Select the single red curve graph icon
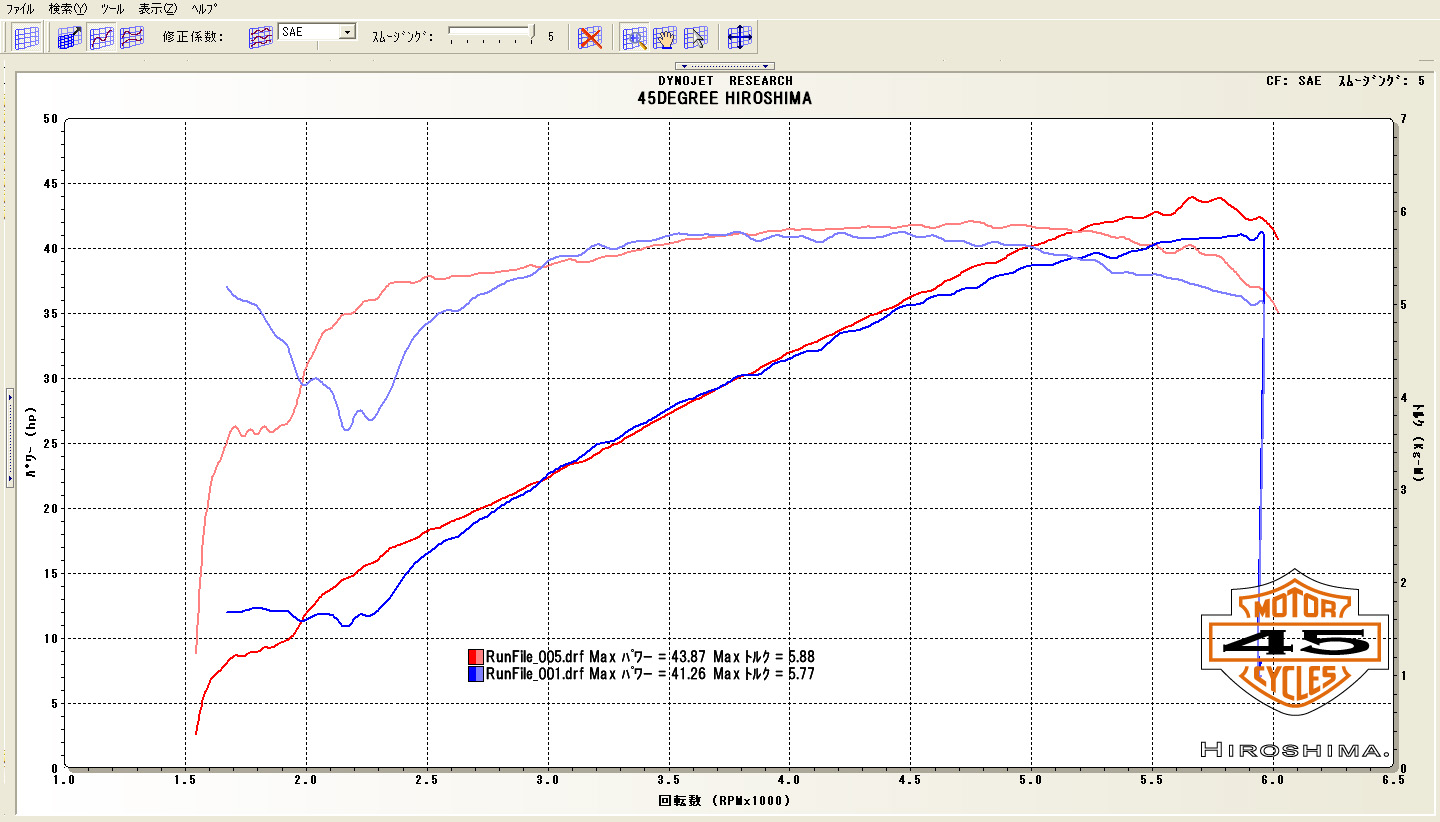 click(101, 38)
